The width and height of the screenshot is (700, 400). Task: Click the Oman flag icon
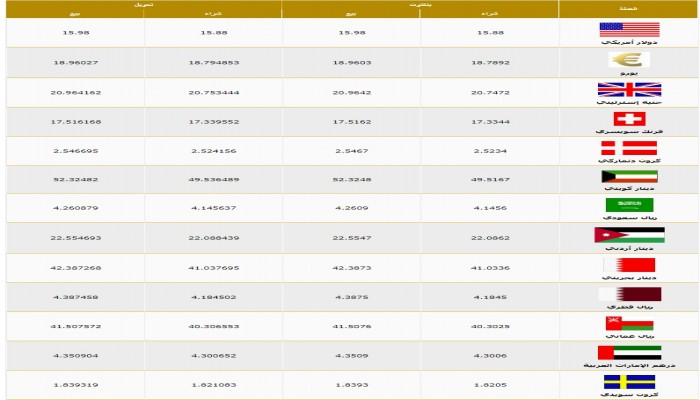click(x=629, y=323)
